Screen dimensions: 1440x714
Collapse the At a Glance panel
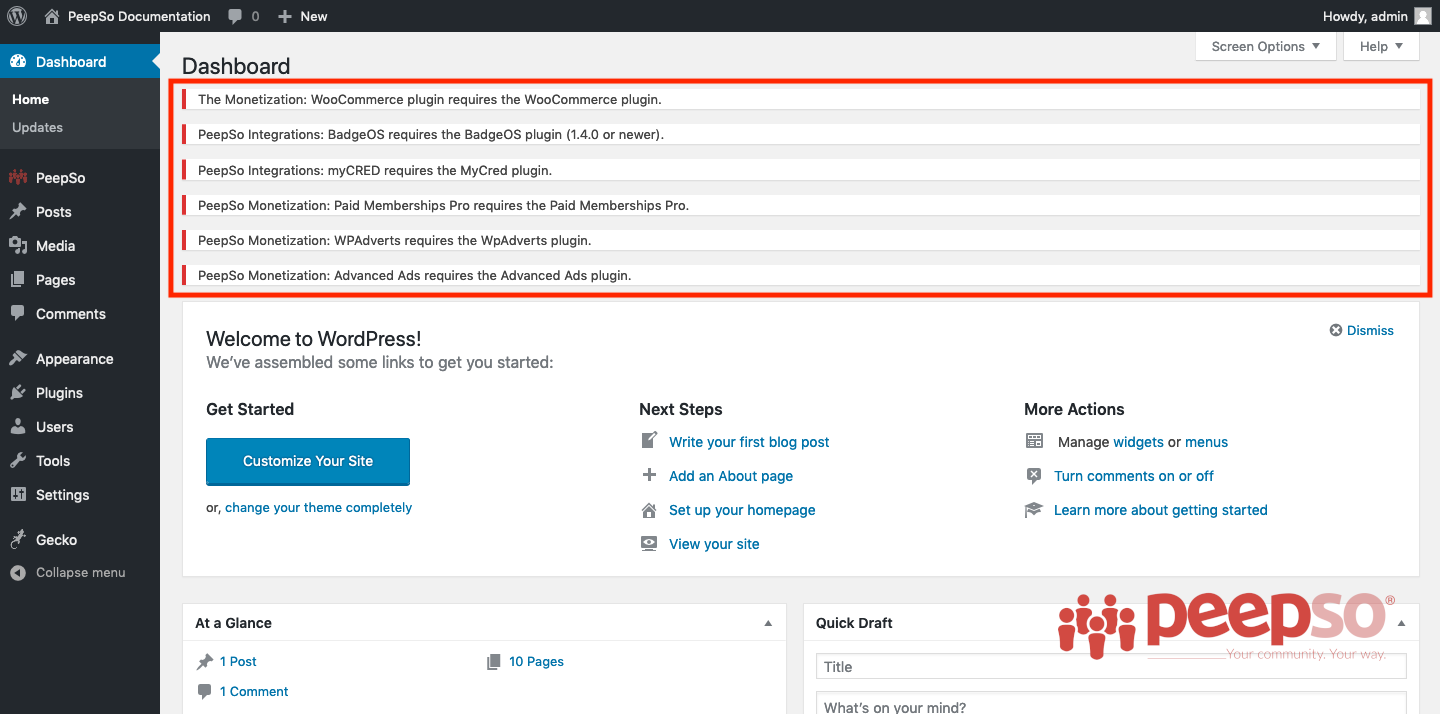(x=768, y=623)
